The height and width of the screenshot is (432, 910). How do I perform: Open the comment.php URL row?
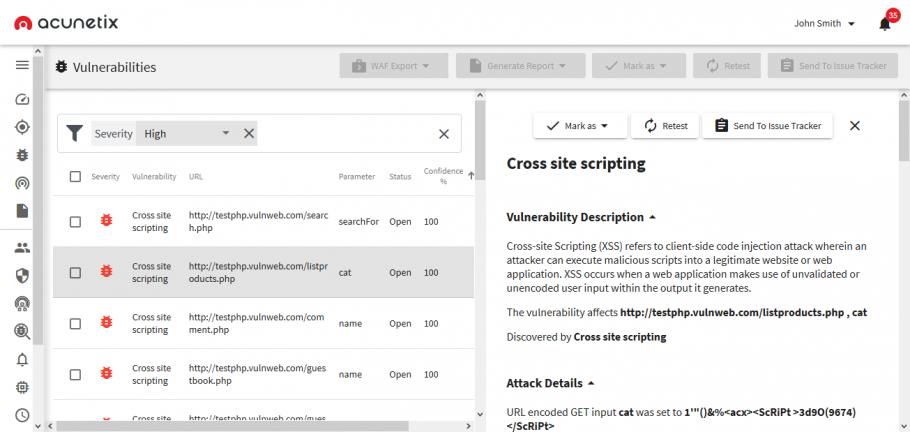[x=256, y=323]
